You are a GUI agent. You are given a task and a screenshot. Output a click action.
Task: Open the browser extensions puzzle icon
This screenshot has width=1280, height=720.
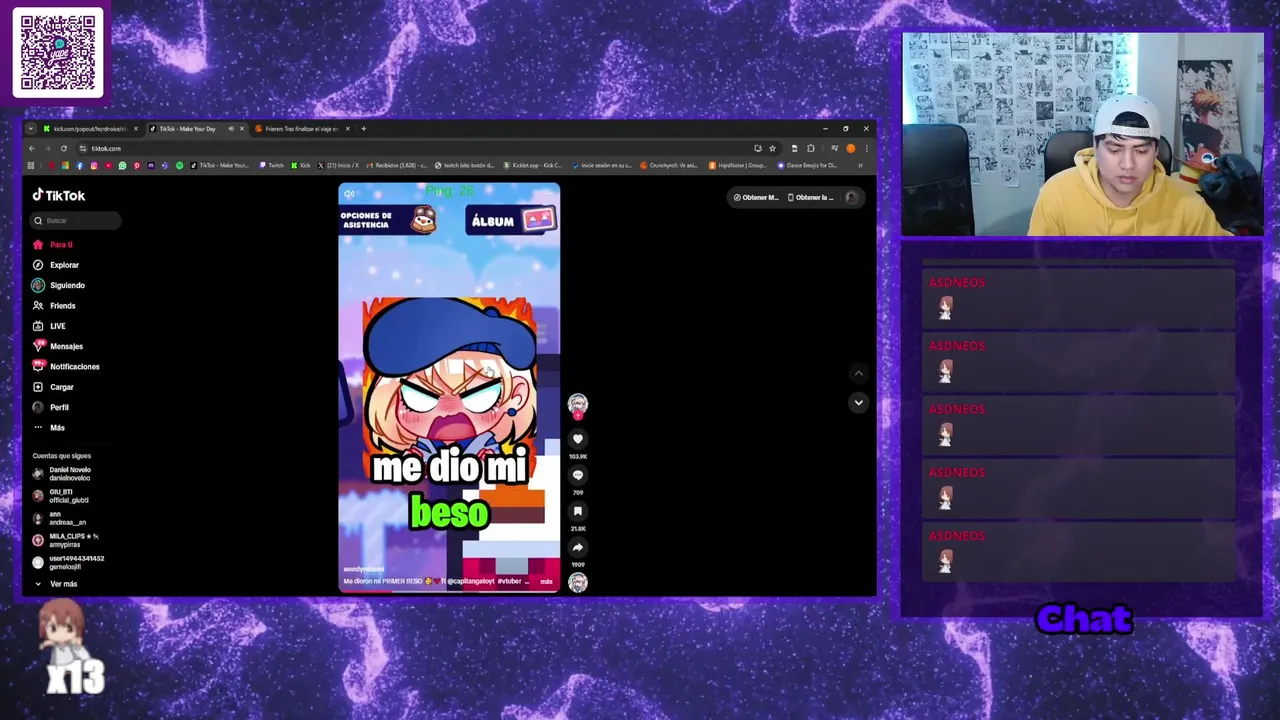tap(810, 148)
